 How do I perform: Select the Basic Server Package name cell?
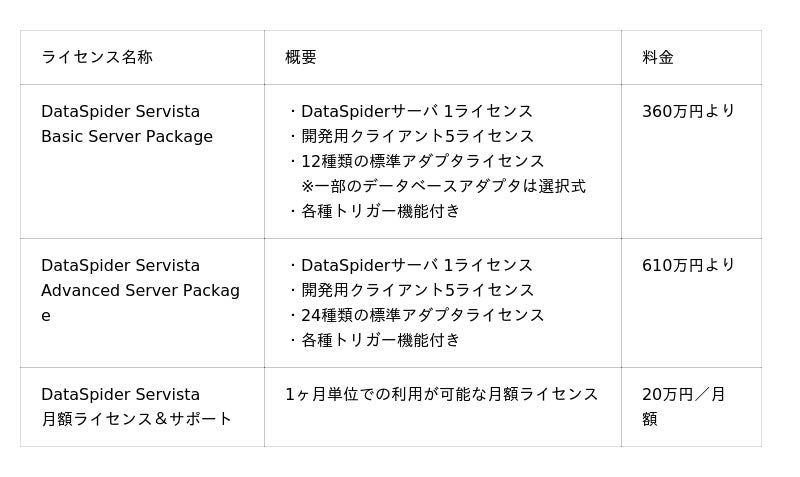127,124
